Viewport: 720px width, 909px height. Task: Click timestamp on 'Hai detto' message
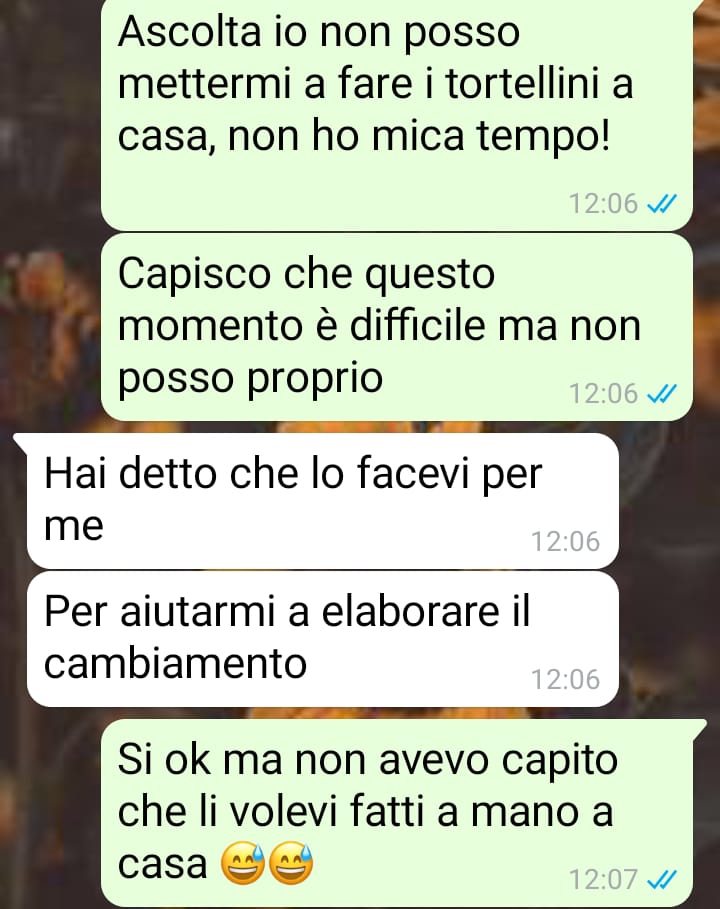pos(565,541)
